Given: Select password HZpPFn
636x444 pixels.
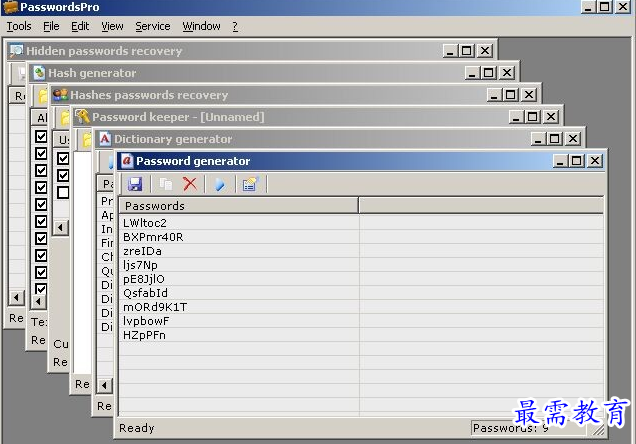Looking at the screenshot, I should (144, 335).
